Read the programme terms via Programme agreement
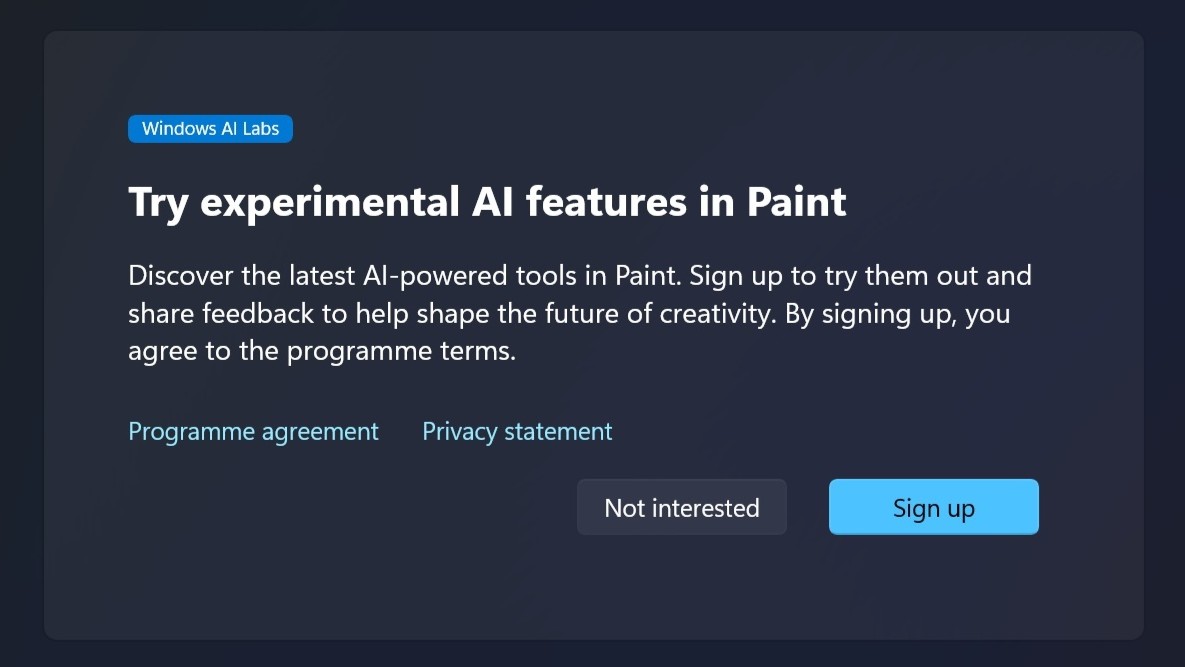This screenshot has width=1185, height=667. point(253,431)
